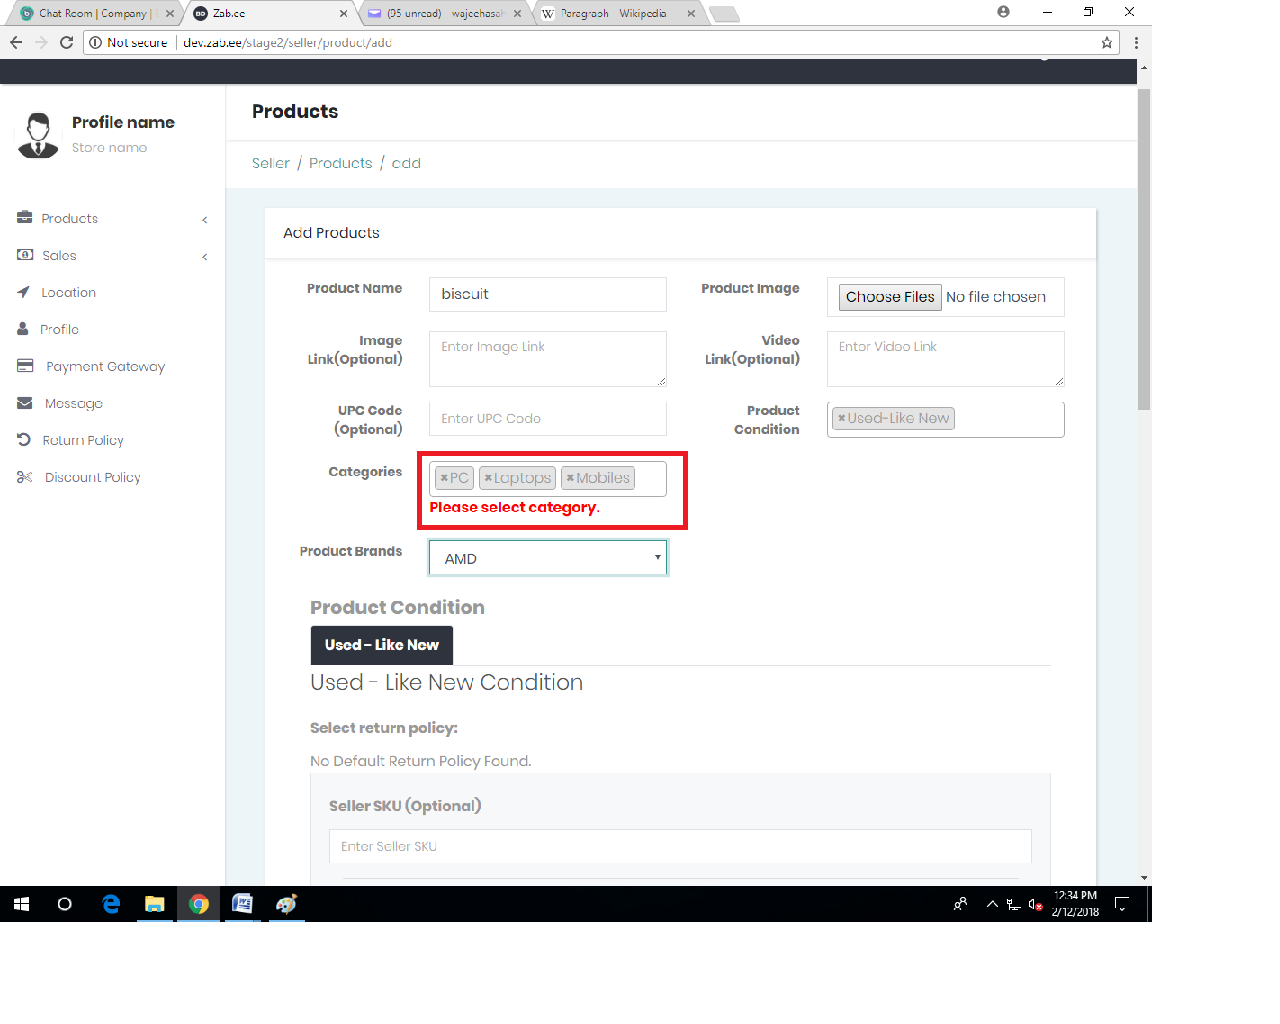This screenshot has width=1280, height=1024.
Task: Show hidden system tray icons
Action: [992, 904]
